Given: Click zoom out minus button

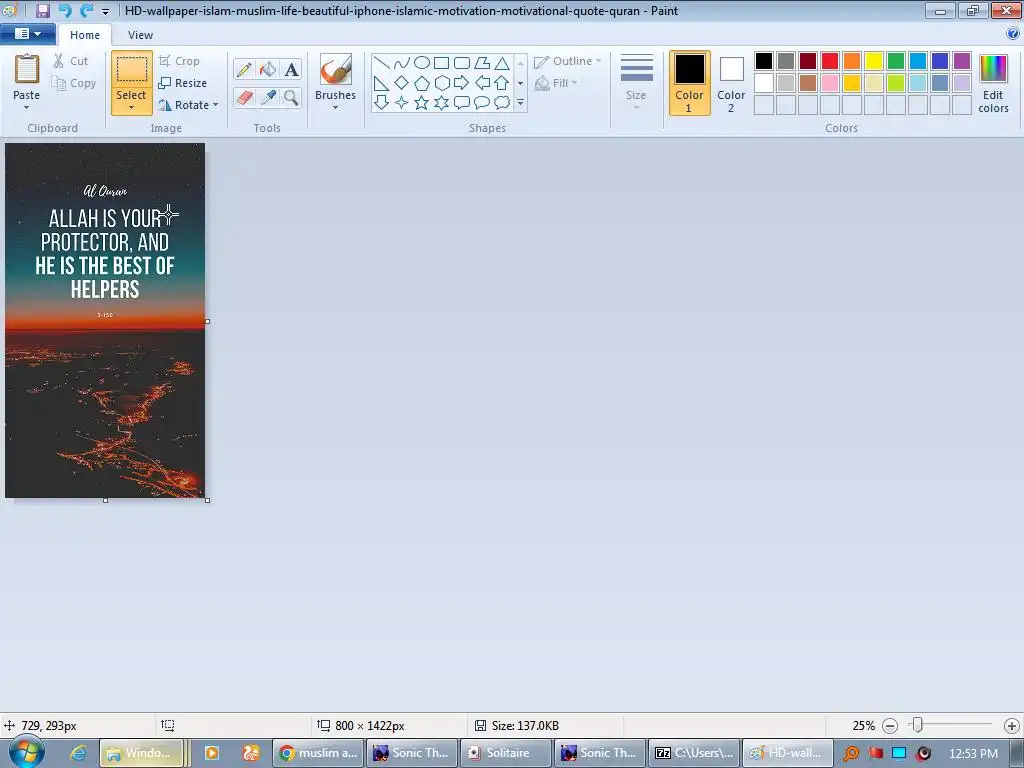Looking at the screenshot, I should click(x=889, y=726).
